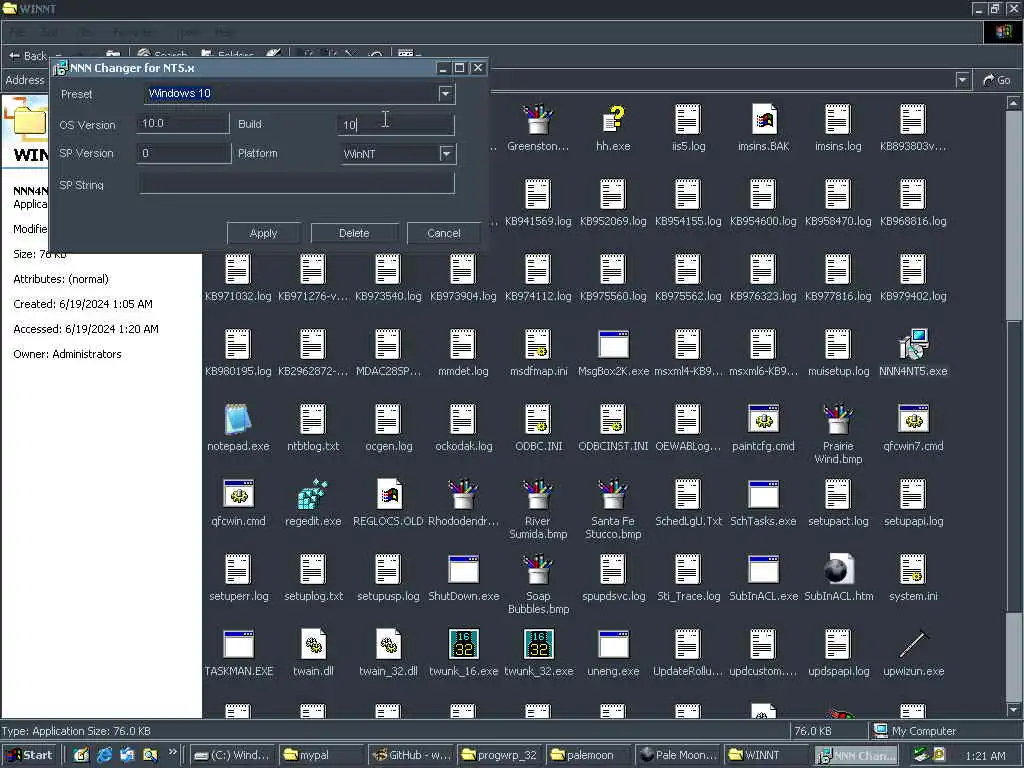Select the iis5.log file
The width and height of the screenshot is (1024, 768).
(x=688, y=120)
